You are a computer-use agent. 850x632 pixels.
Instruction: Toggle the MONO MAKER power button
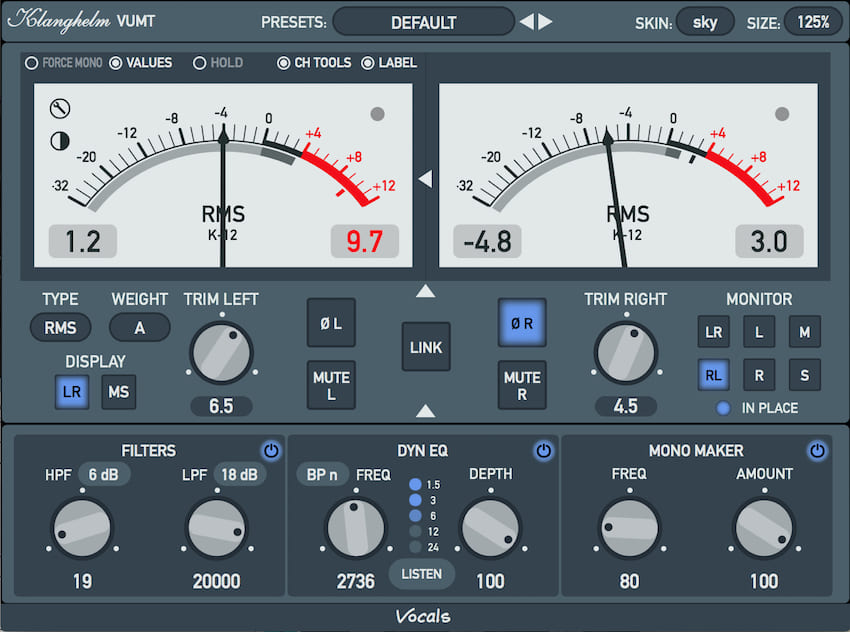tap(817, 451)
